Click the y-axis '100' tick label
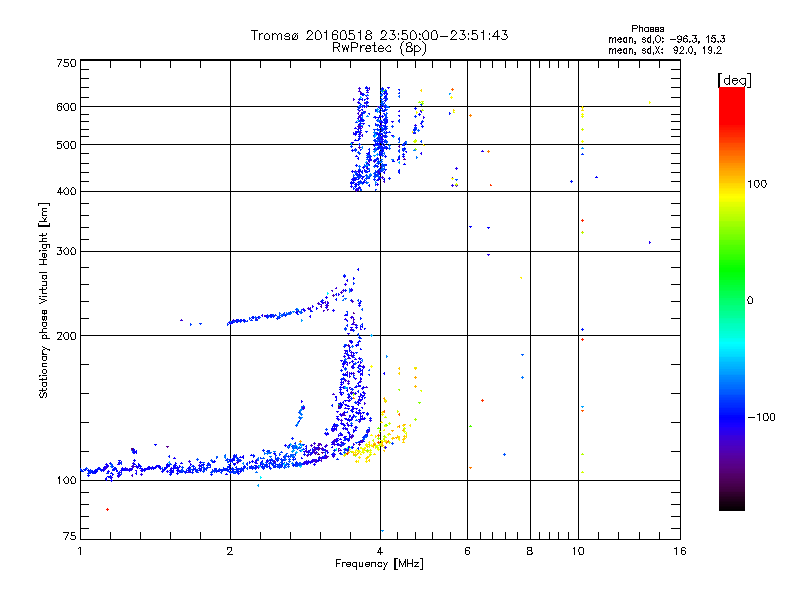 (x=66, y=480)
